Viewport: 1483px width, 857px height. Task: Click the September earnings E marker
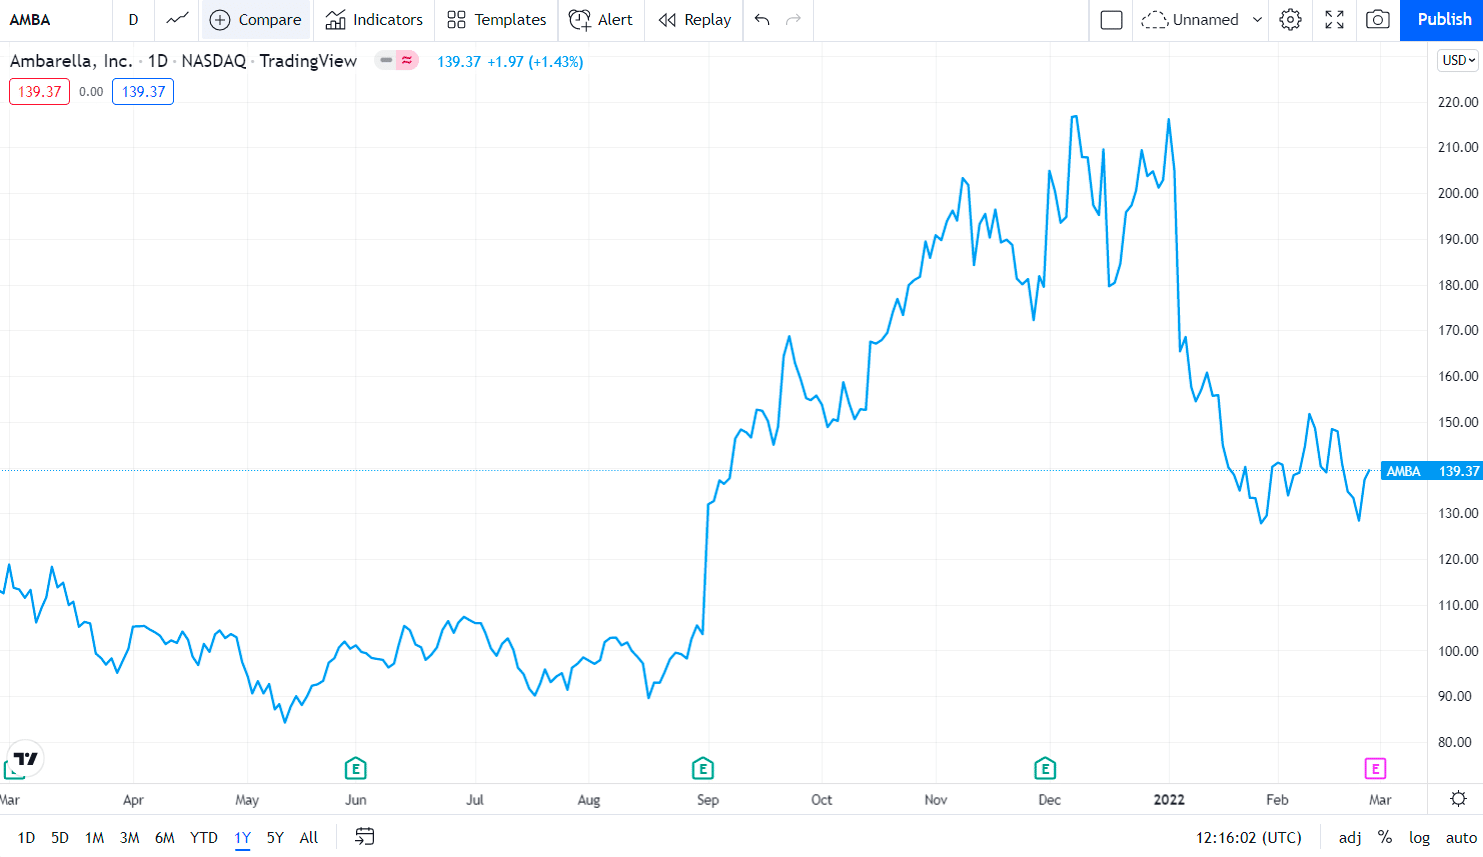point(703,768)
